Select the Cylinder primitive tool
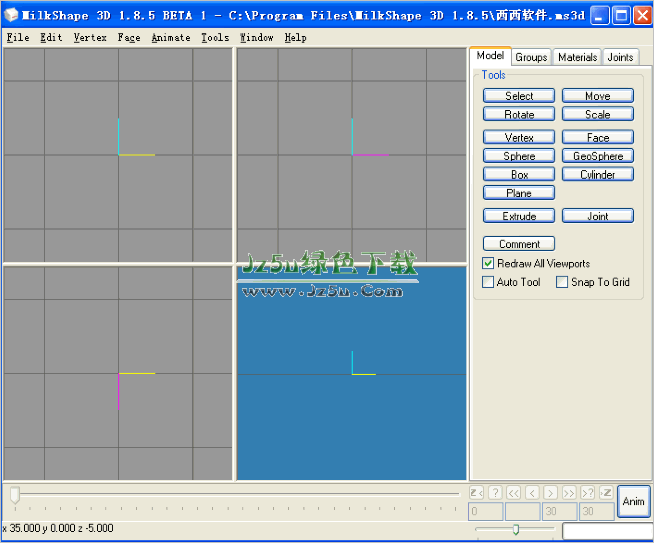The height and width of the screenshot is (543, 654). pyautogui.click(x=598, y=174)
